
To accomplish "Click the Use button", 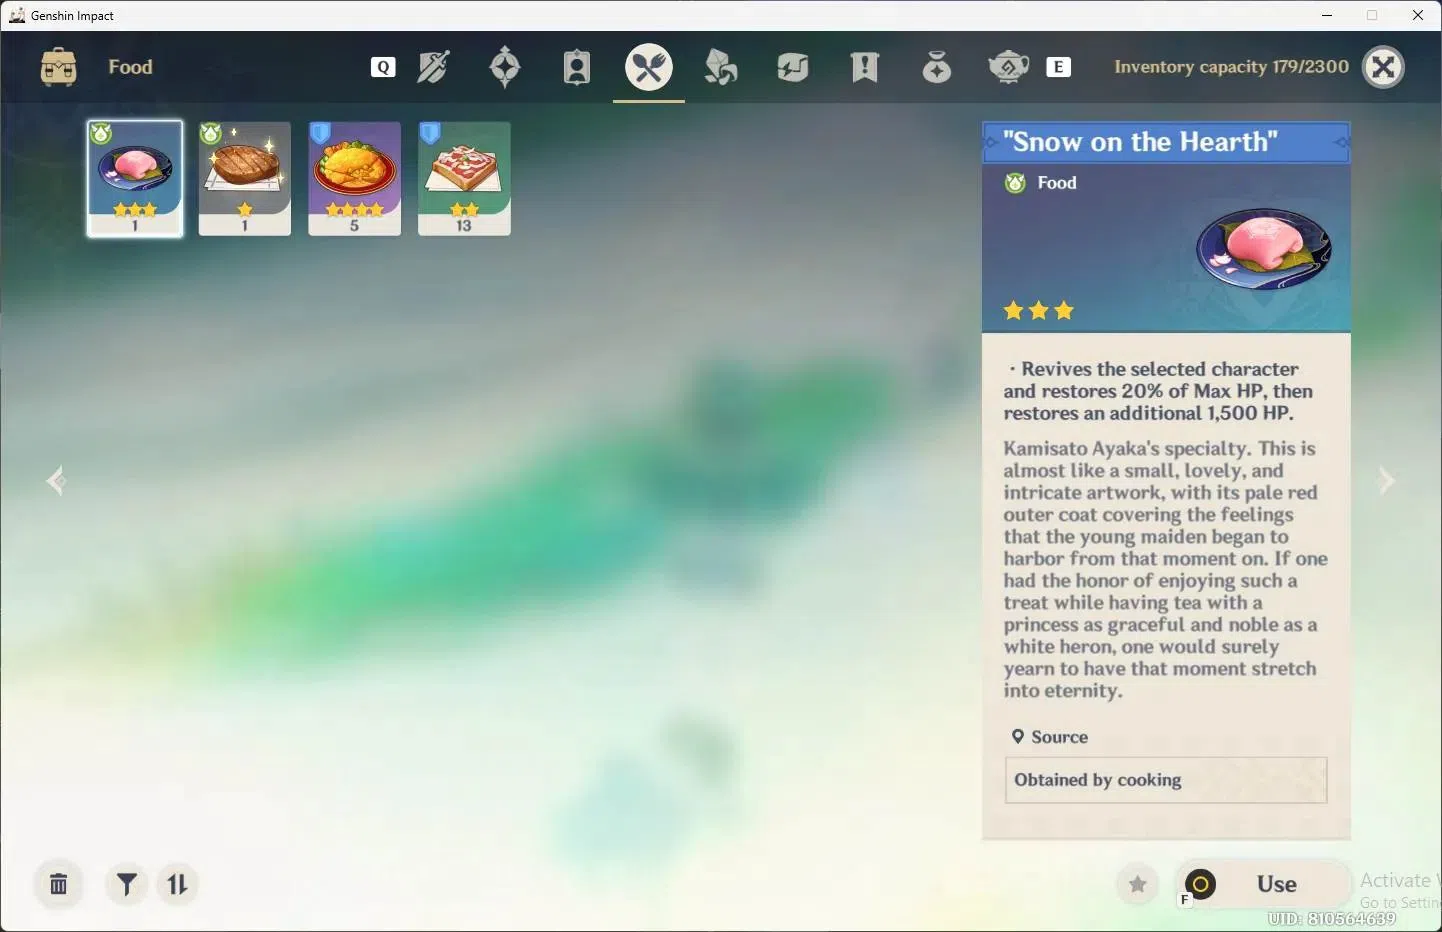I will coord(1264,884).
